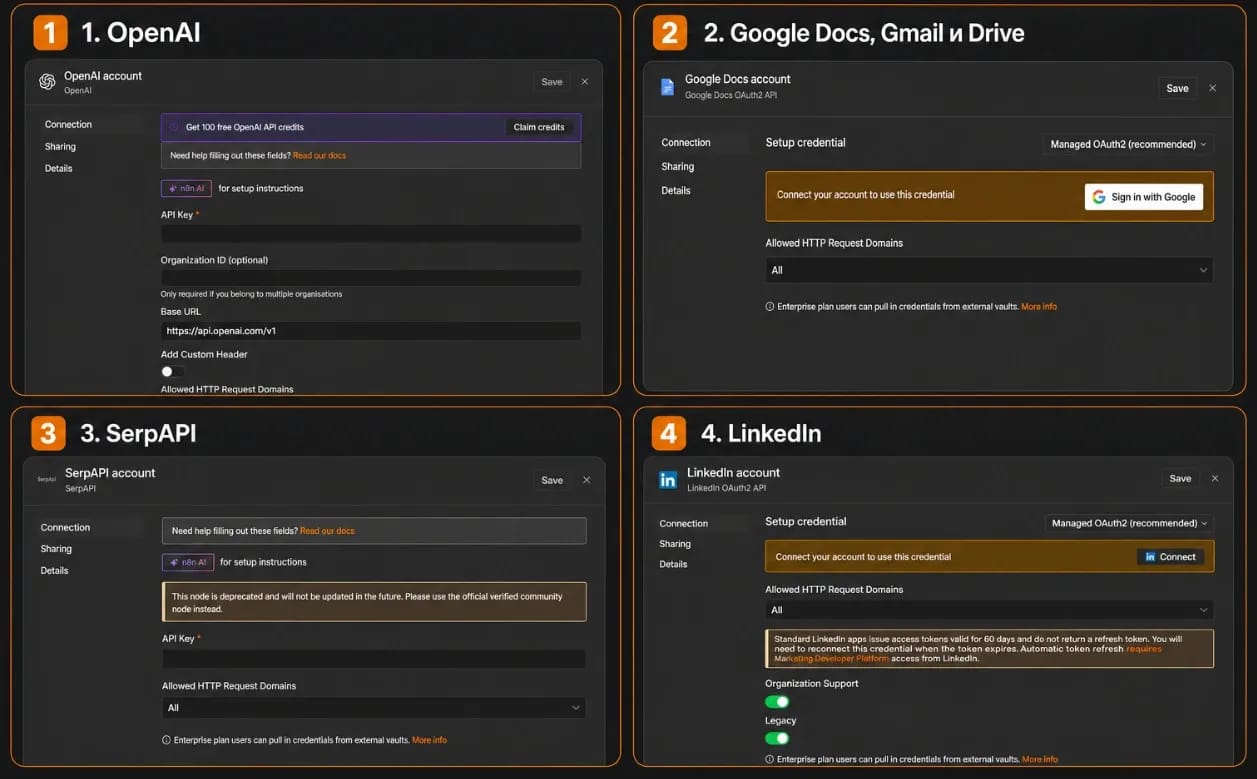Viewport: 1257px width, 779px height.
Task: Close the SerpAPI account dialog
Action: (x=586, y=480)
